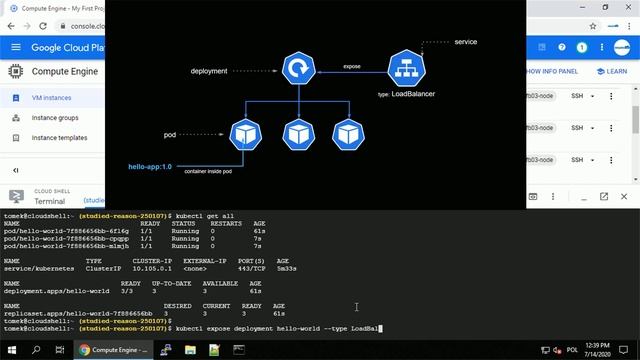Click the faded icon left of help
Image resolution: width=640 pixels, height=360 pixels.
tap(542, 47)
